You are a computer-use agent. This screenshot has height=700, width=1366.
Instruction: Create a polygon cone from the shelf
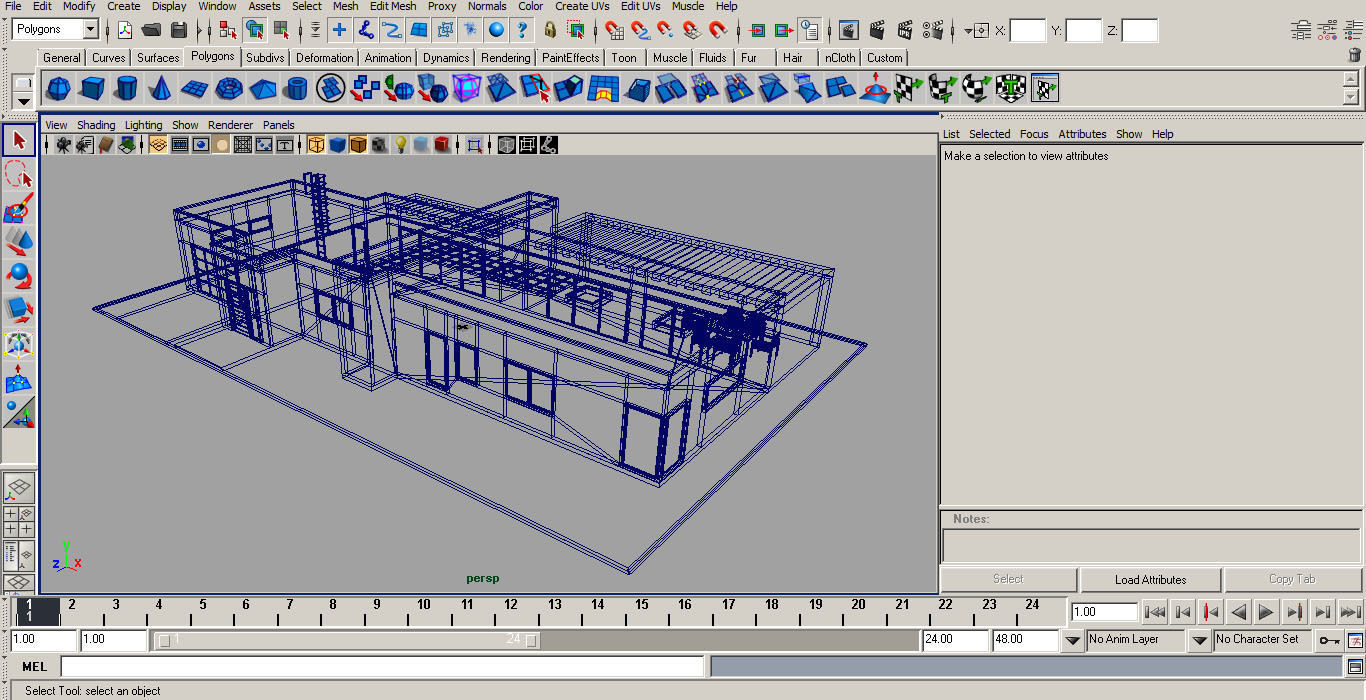coord(161,88)
